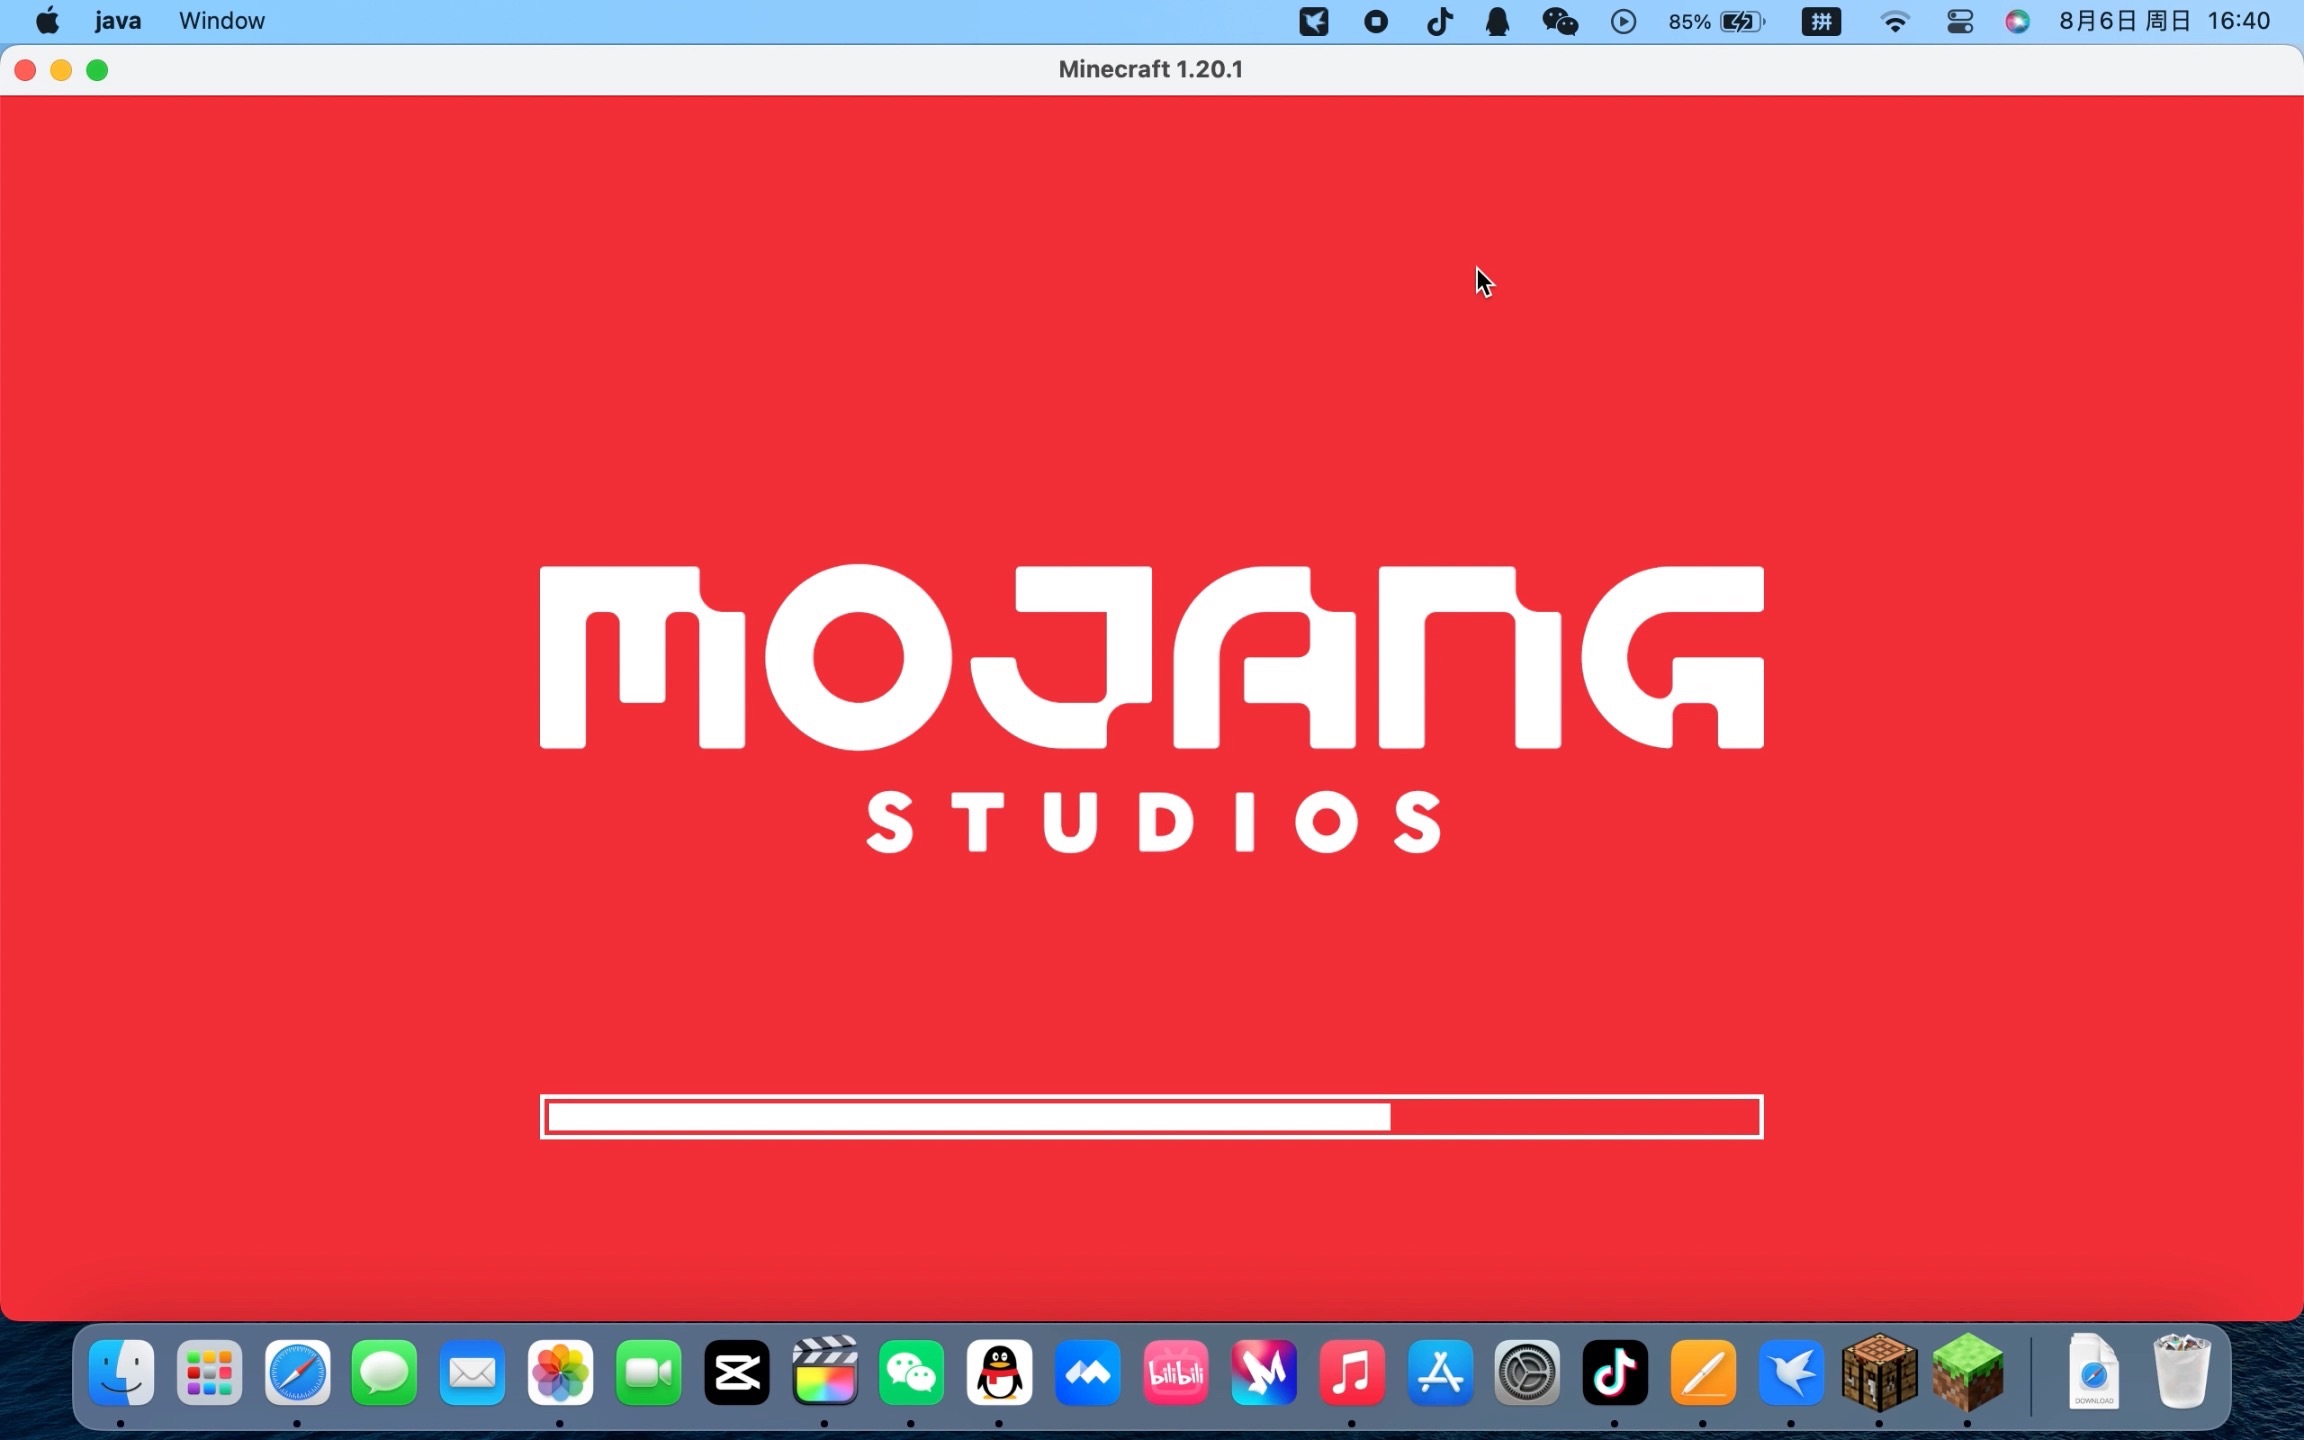The width and height of the screenshot is (2304, 1440).
Task: Open Minecraft launcher crafting table icon
Action: 1879,1372
